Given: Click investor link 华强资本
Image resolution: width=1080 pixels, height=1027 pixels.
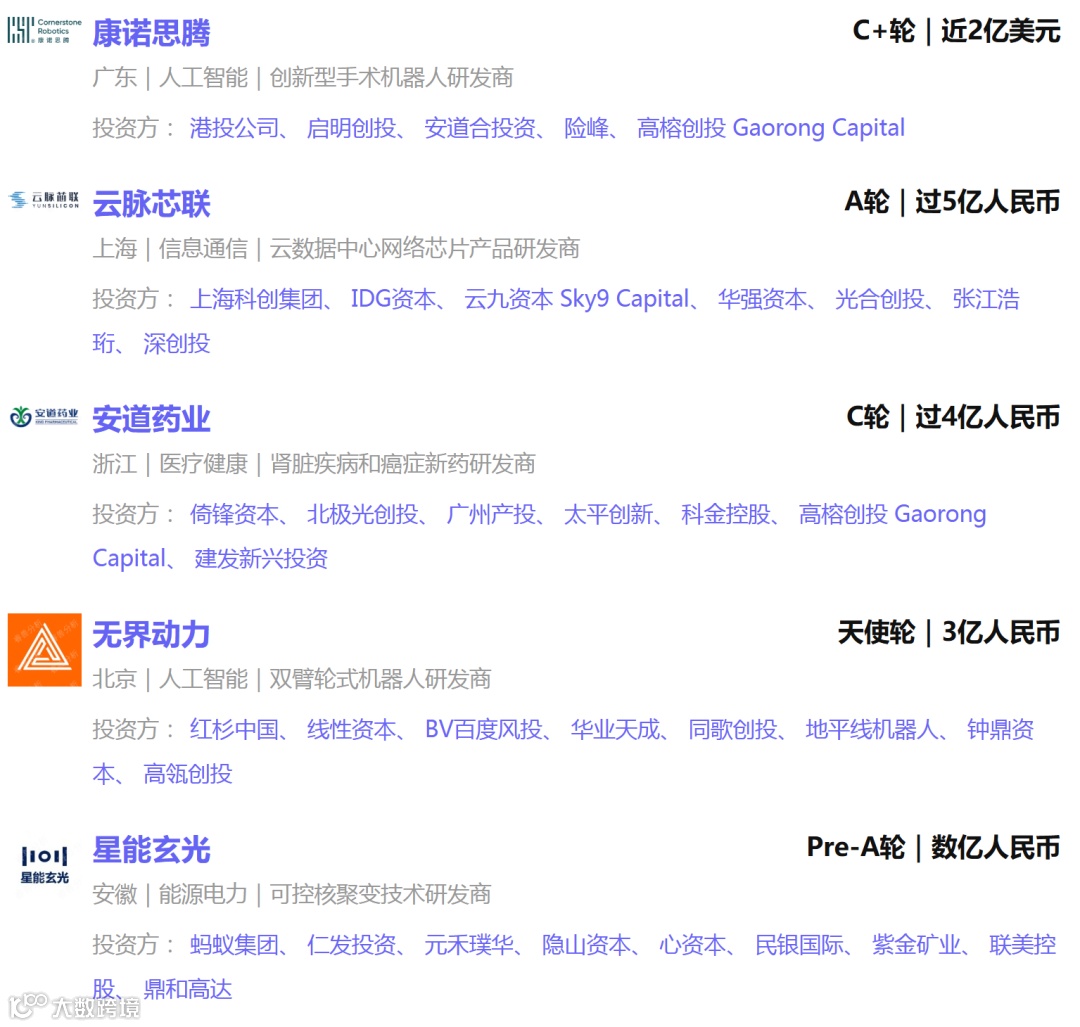Looking at the screenshot, I should tap(762, 299).
